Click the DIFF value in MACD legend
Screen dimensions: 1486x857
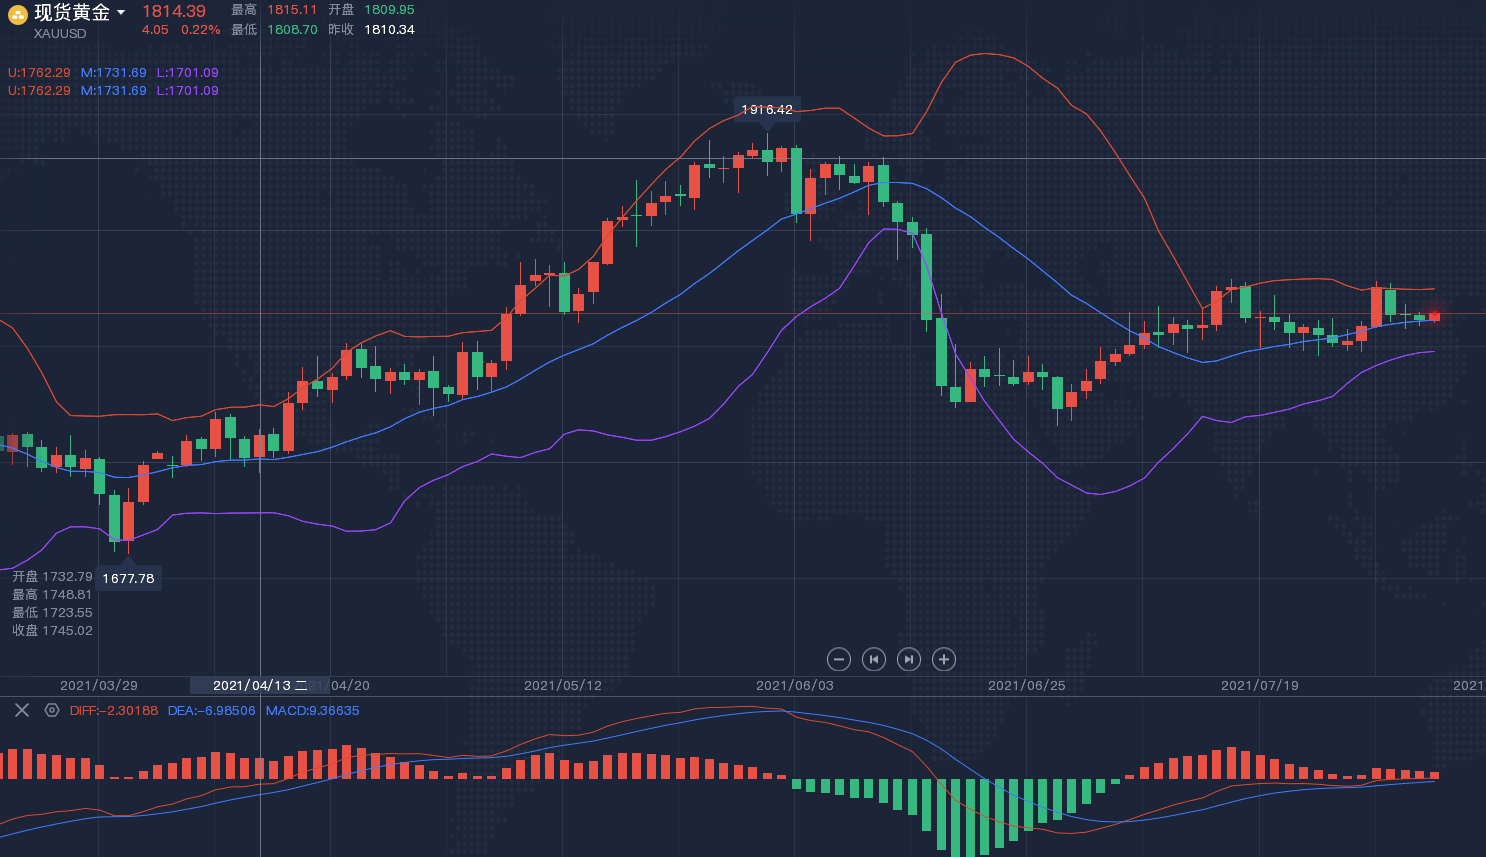(x=114, y=710)
